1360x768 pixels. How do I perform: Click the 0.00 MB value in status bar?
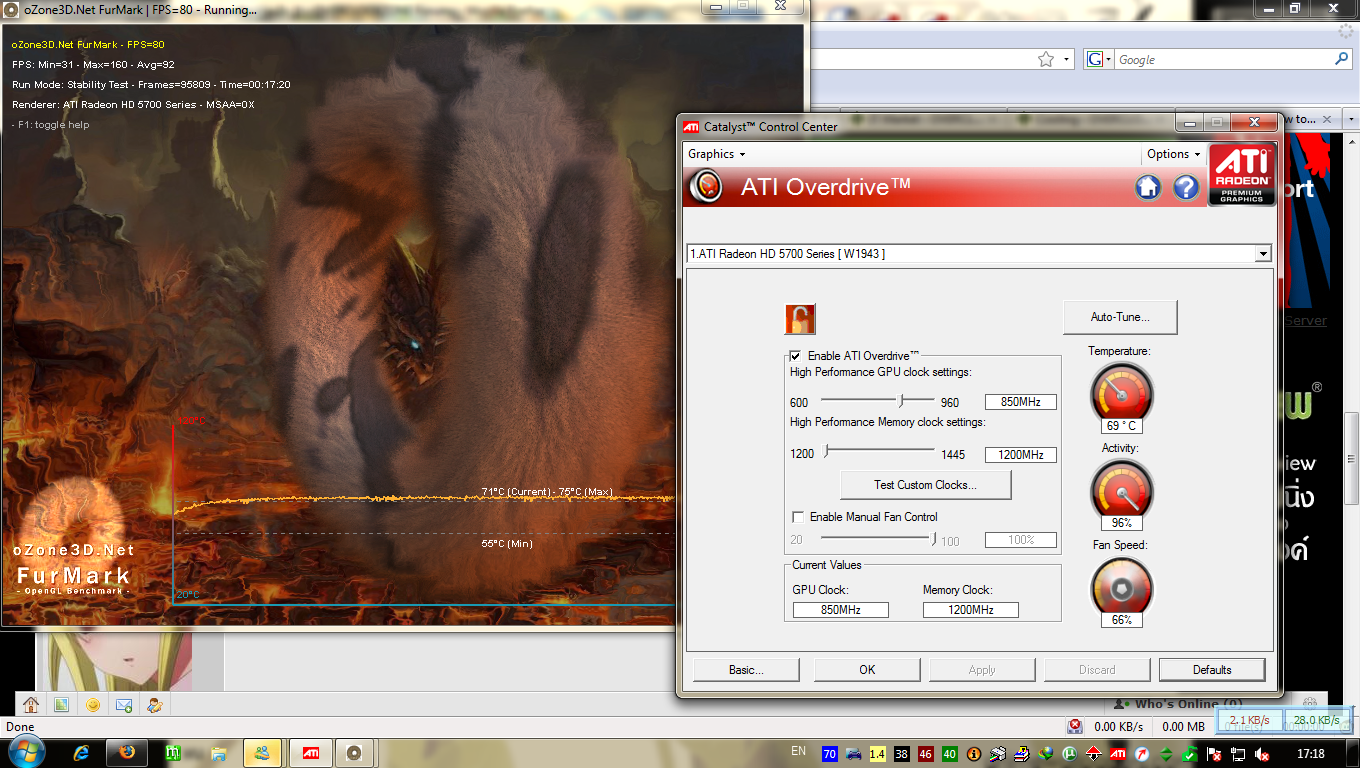pyautogui.click(x=1184, y=727)
